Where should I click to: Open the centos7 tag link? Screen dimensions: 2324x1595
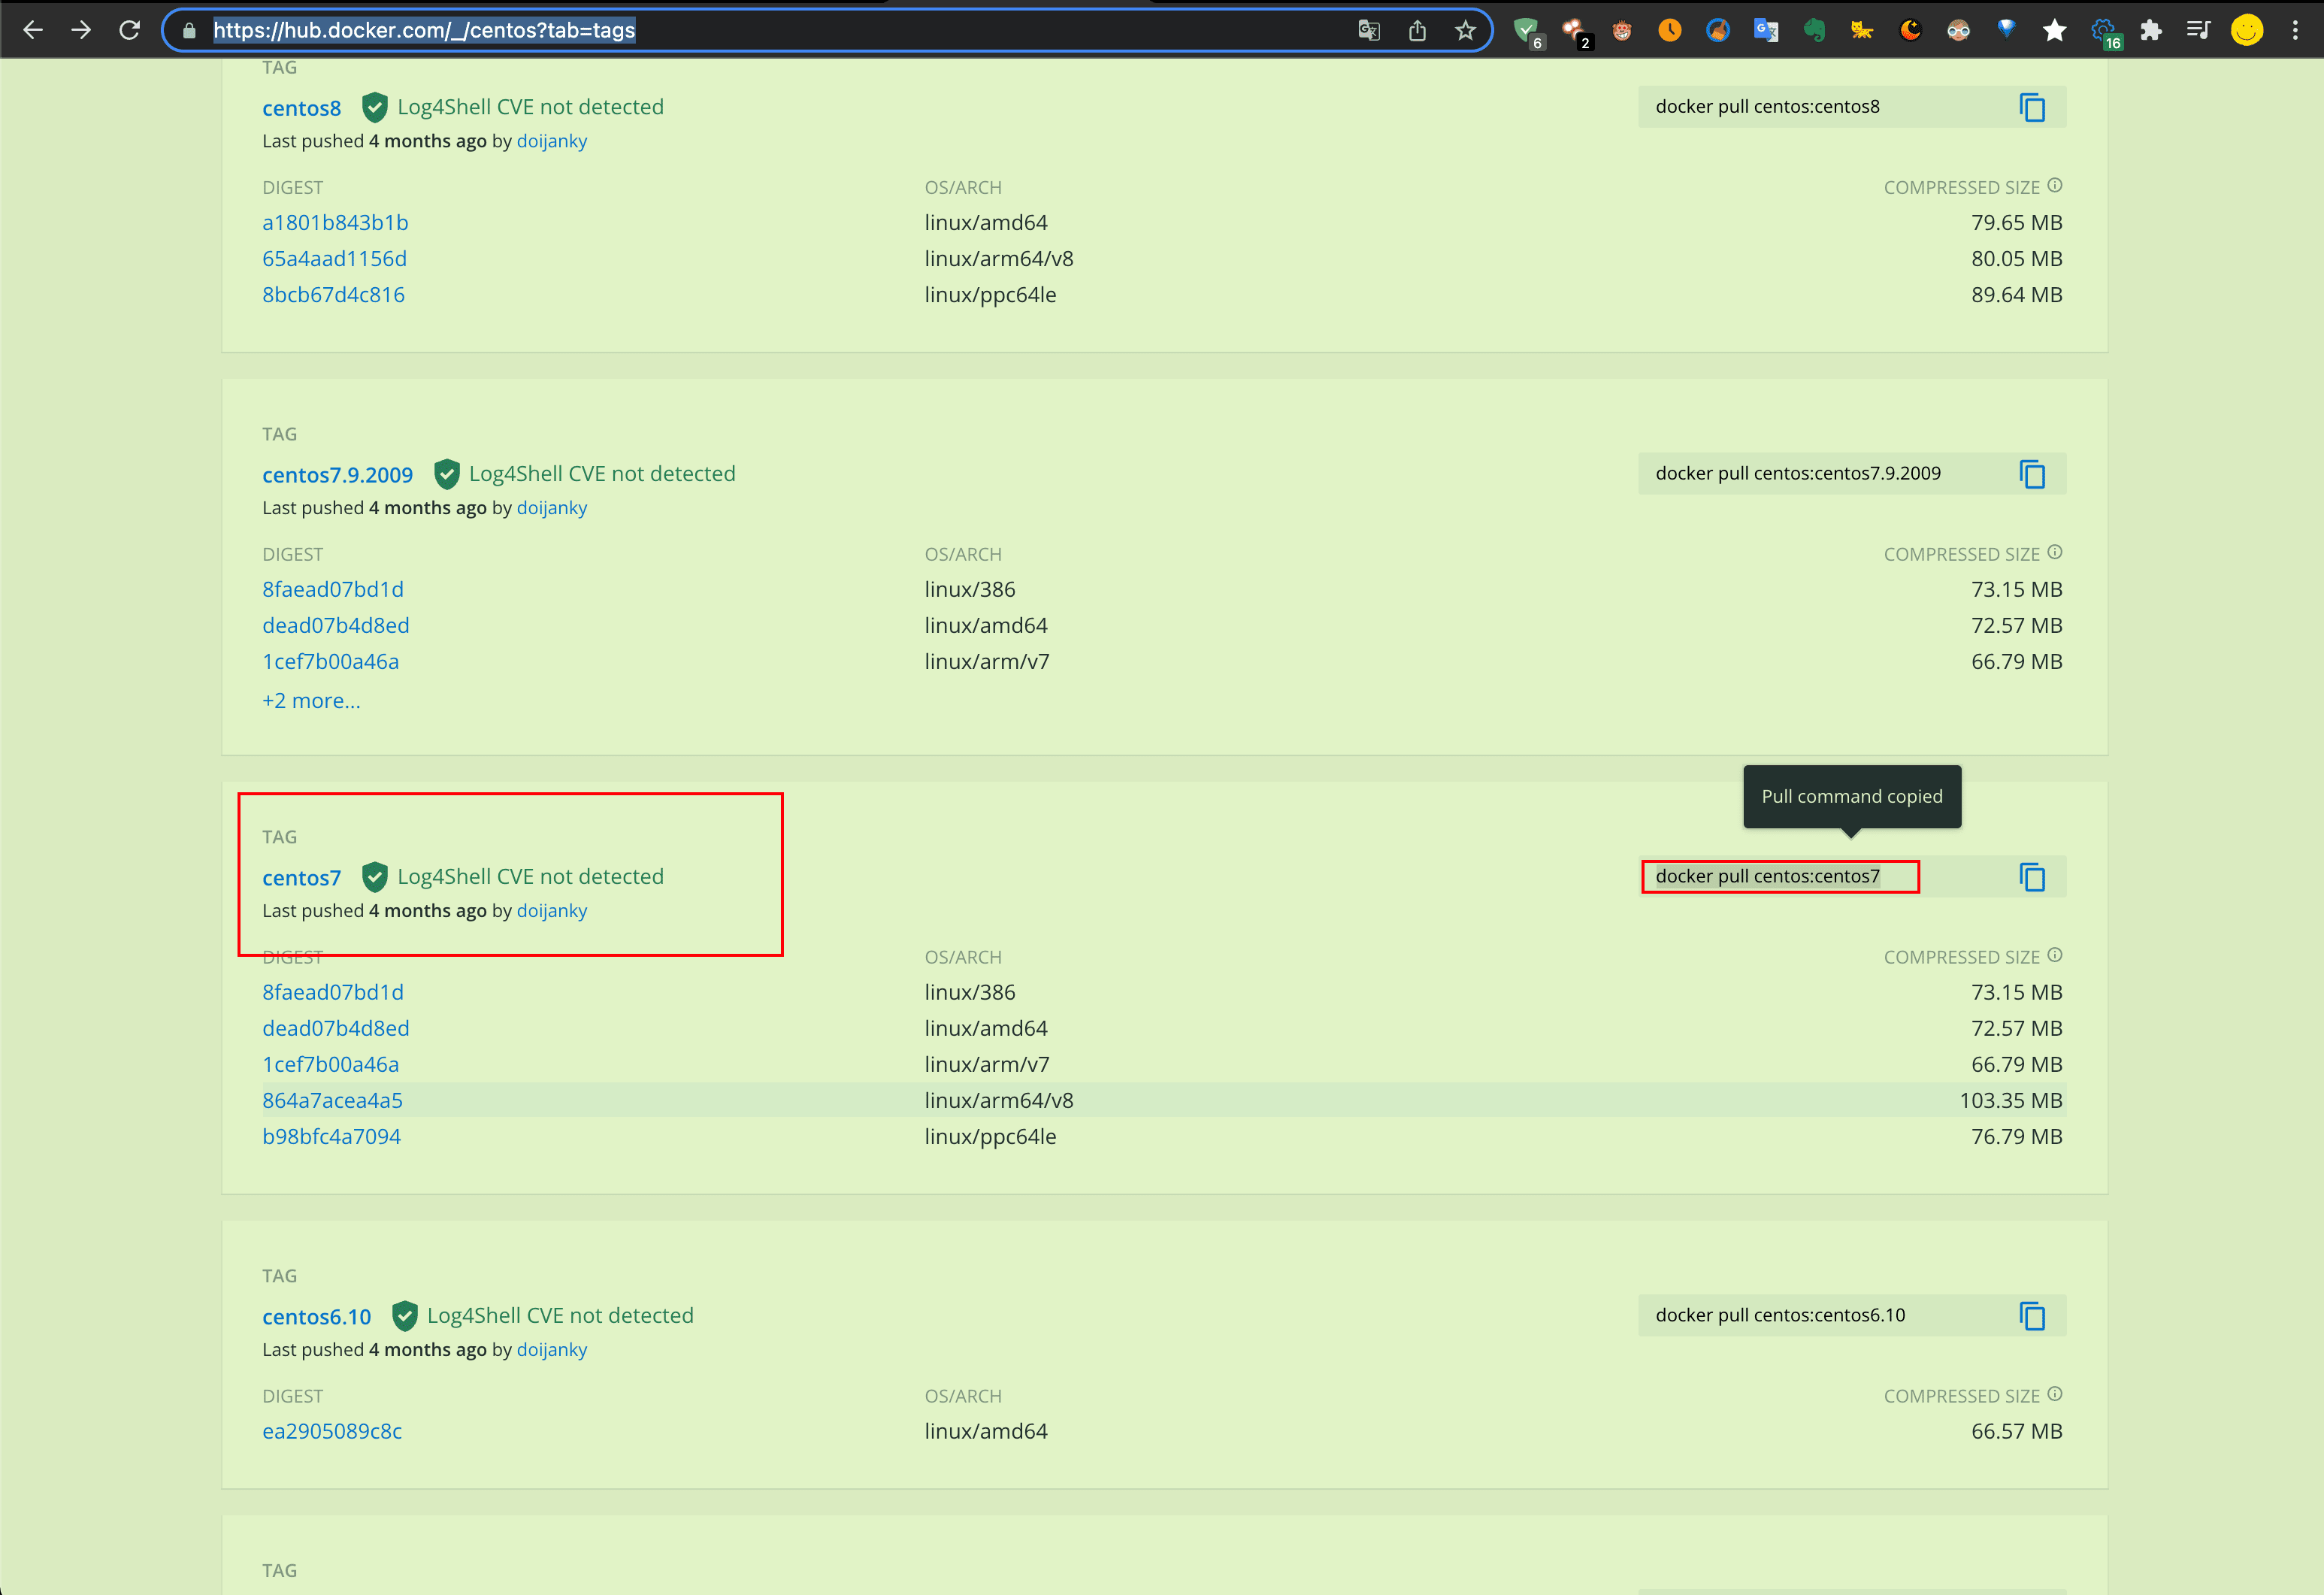point(301,878)
